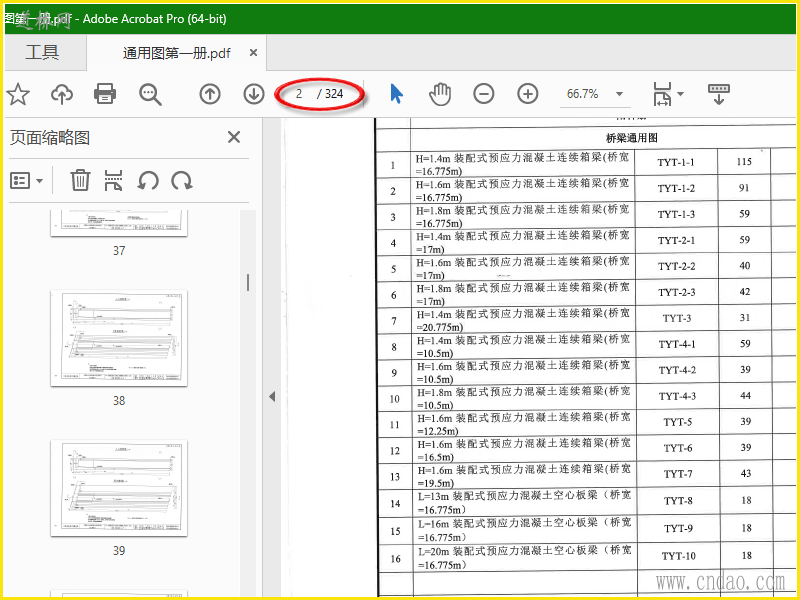Click cell TYT-2-3

[677, 292]
